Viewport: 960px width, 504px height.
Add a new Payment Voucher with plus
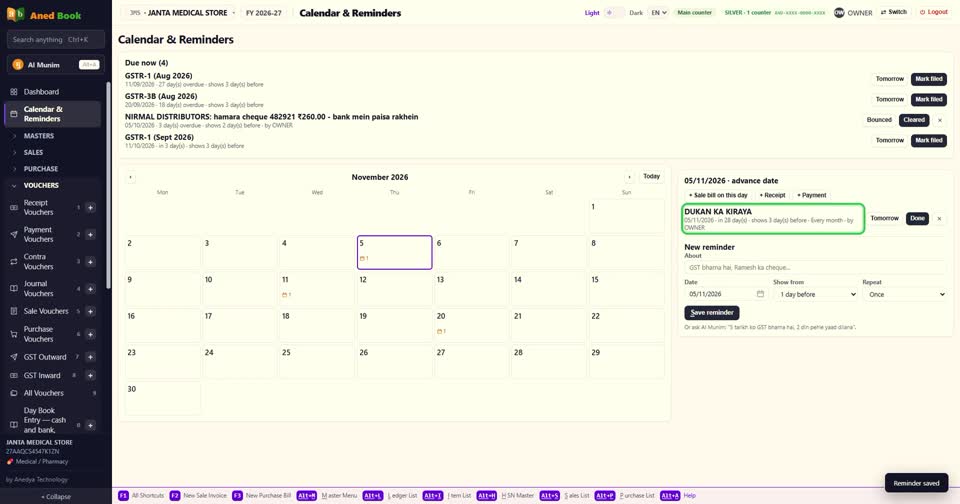(x=90, y=235)
